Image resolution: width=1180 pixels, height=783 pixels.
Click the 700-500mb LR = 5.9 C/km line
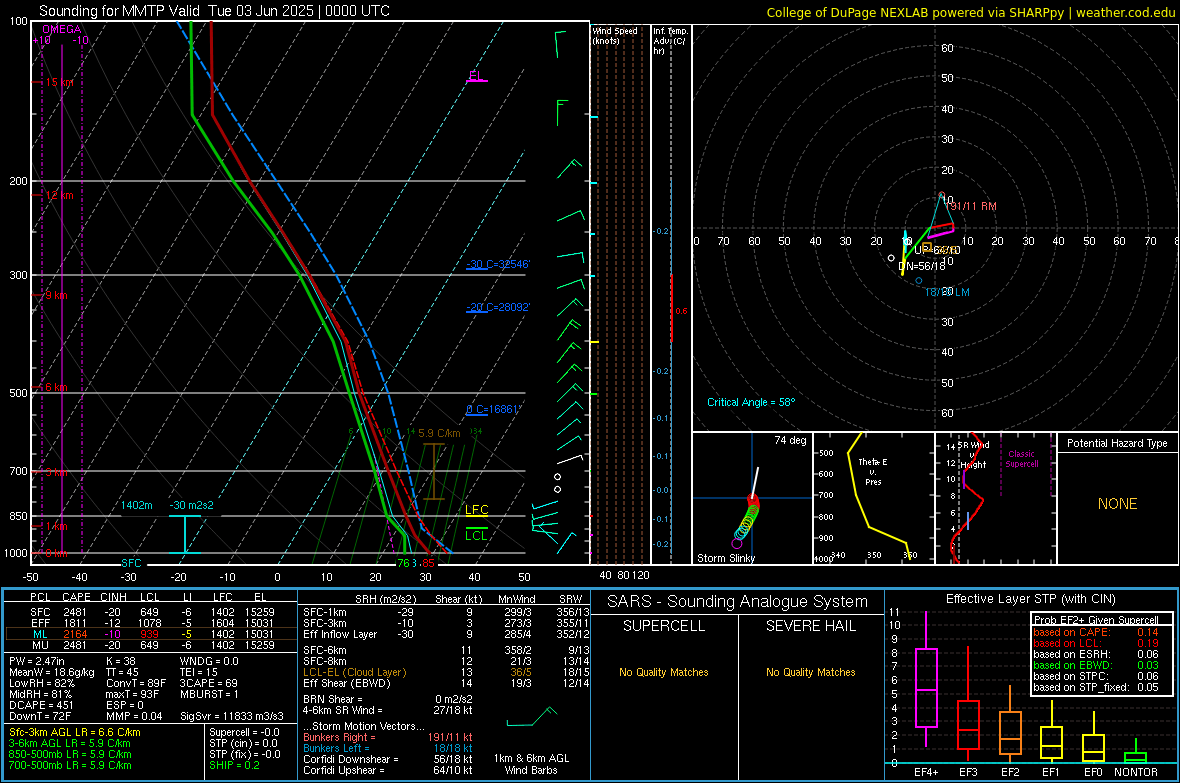70,765
